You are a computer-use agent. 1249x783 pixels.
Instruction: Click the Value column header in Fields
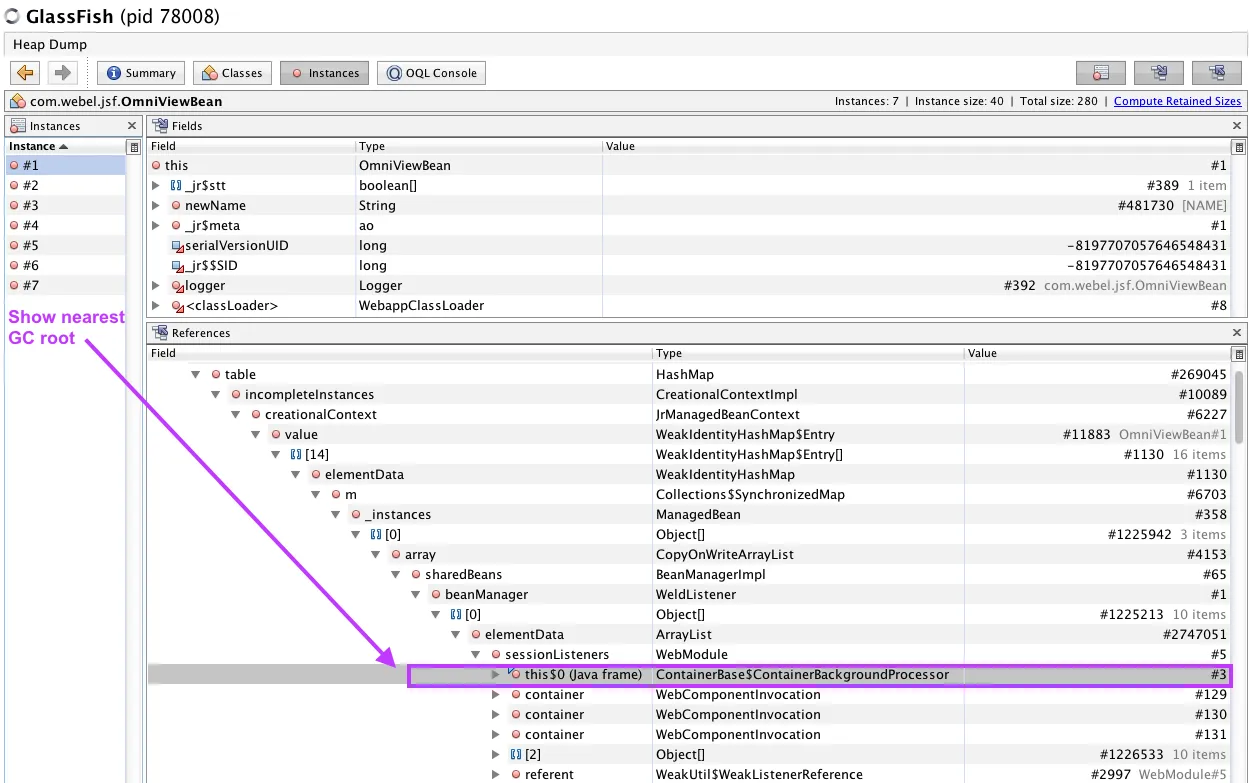click(x=916, y=146)
